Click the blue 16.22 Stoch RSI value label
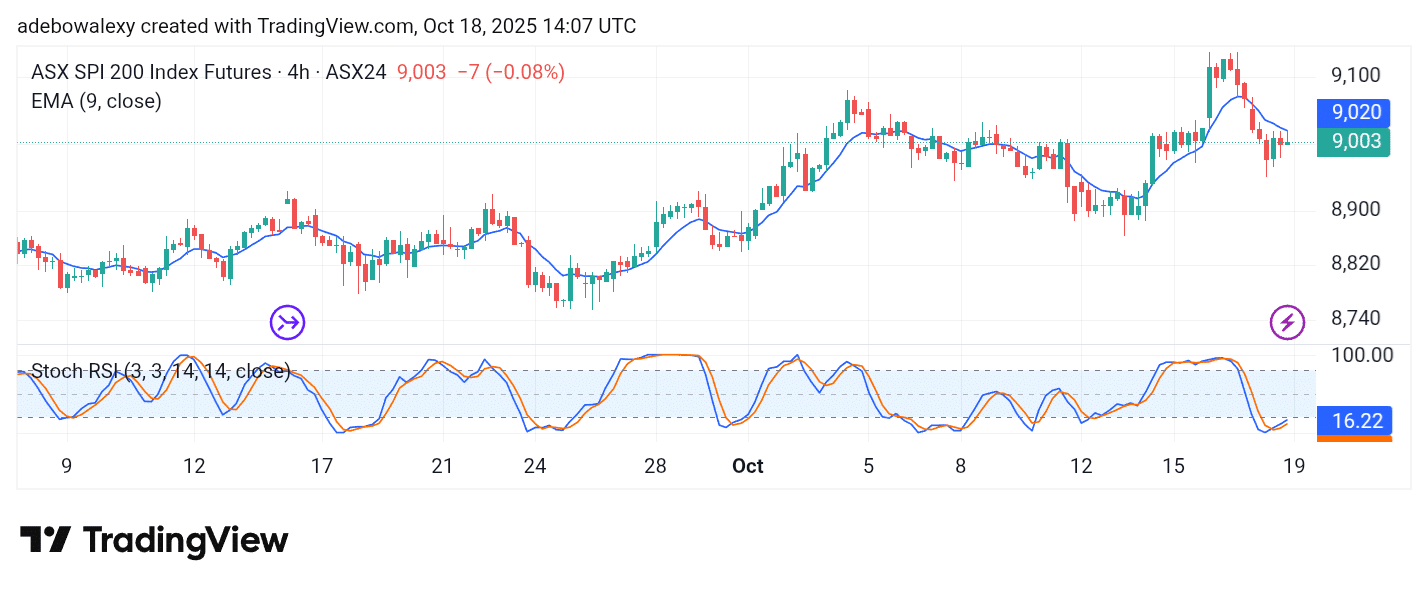 [x=1356, y=421]
